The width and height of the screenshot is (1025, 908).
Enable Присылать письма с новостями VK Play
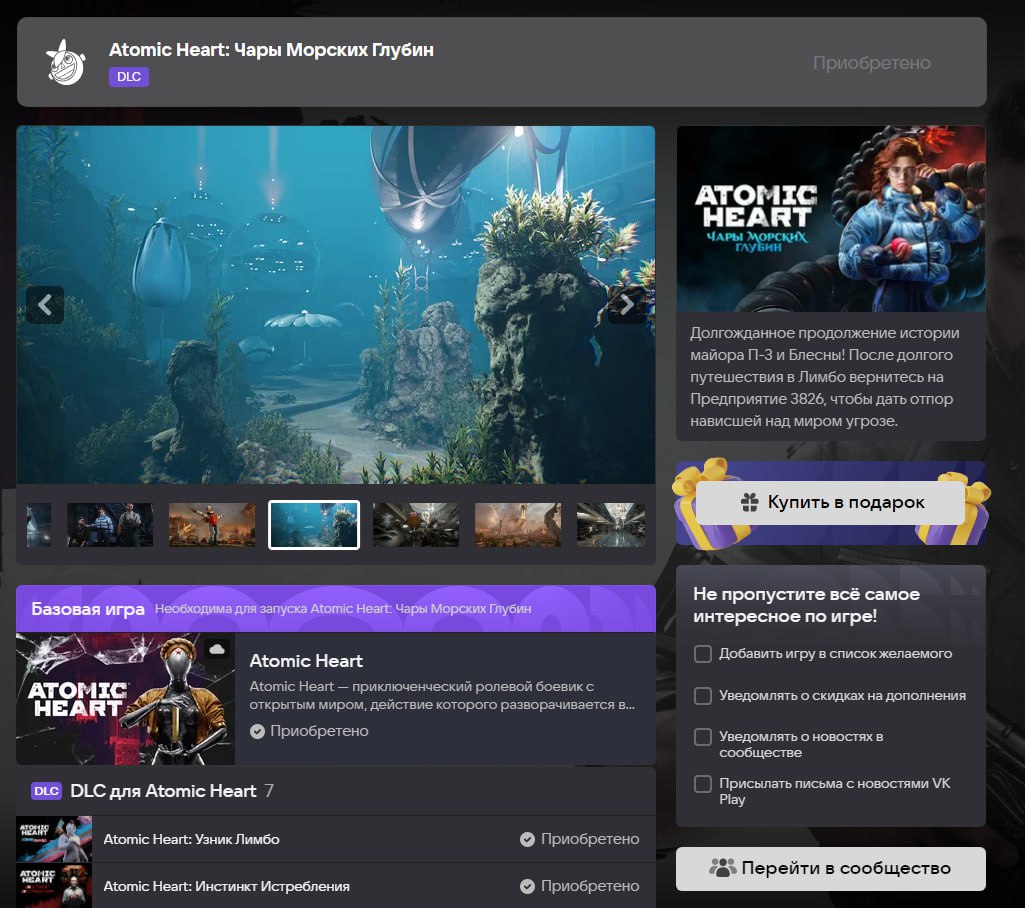click(x=704, y=784)
